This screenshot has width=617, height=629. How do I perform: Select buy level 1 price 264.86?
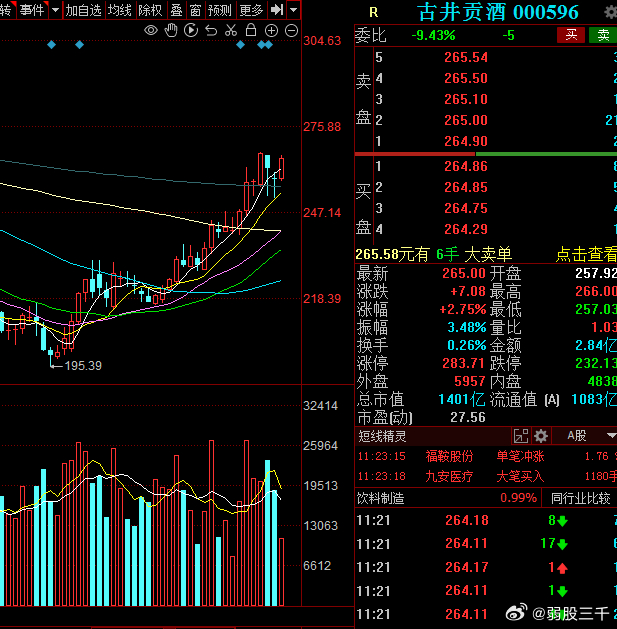pos(466,166)
